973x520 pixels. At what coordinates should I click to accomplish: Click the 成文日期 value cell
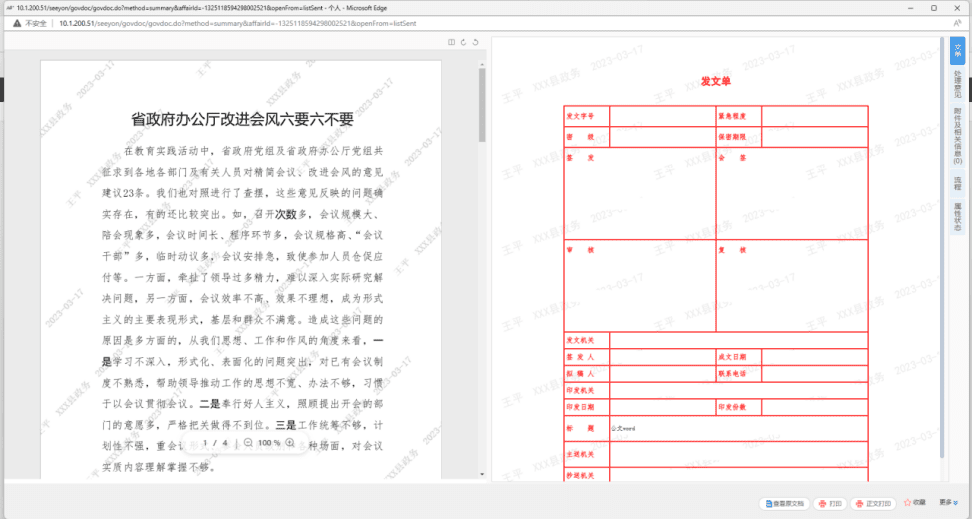point(814,357)
